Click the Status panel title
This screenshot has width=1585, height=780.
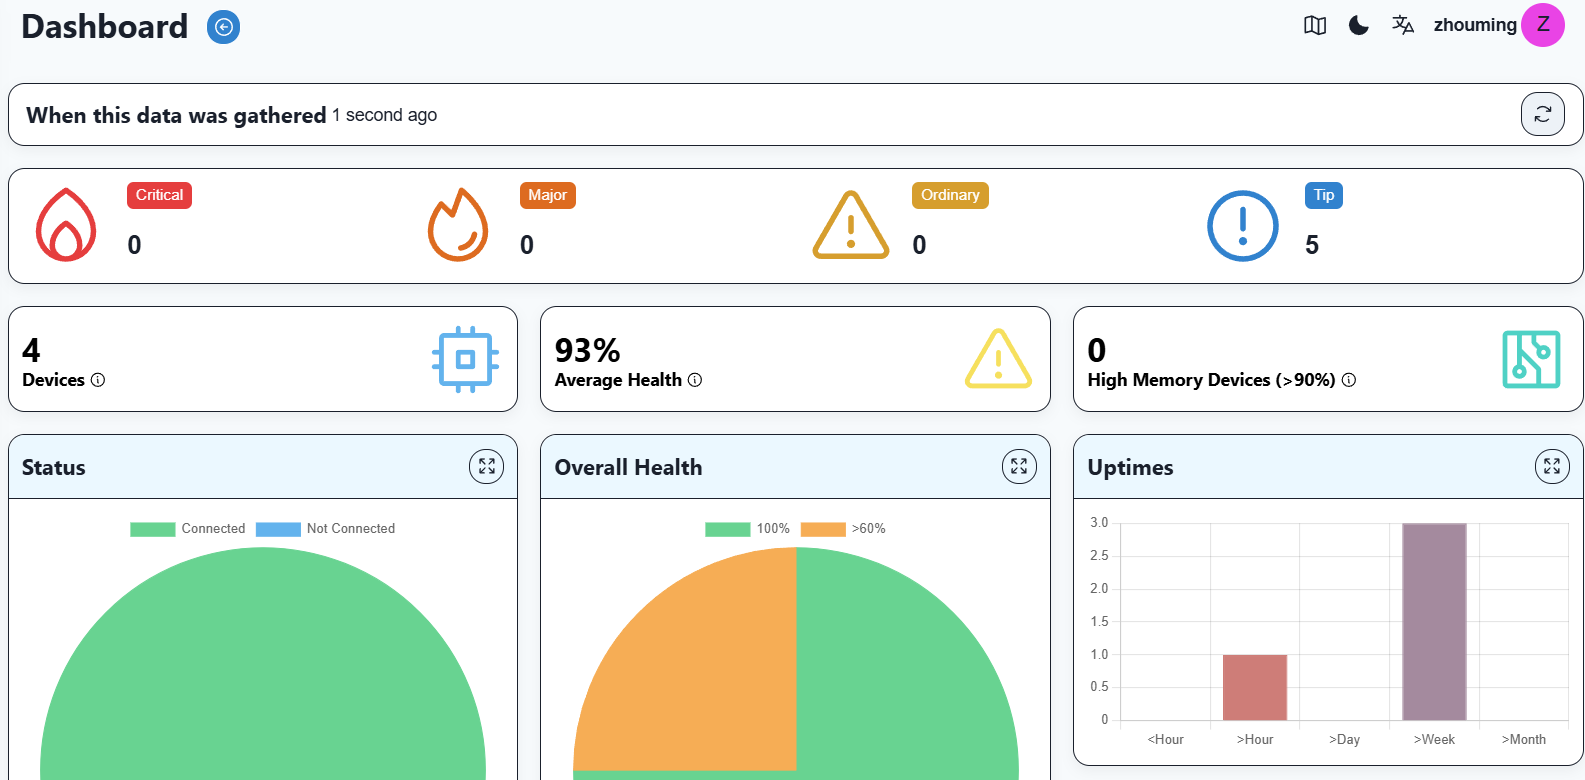coord(54,467)
